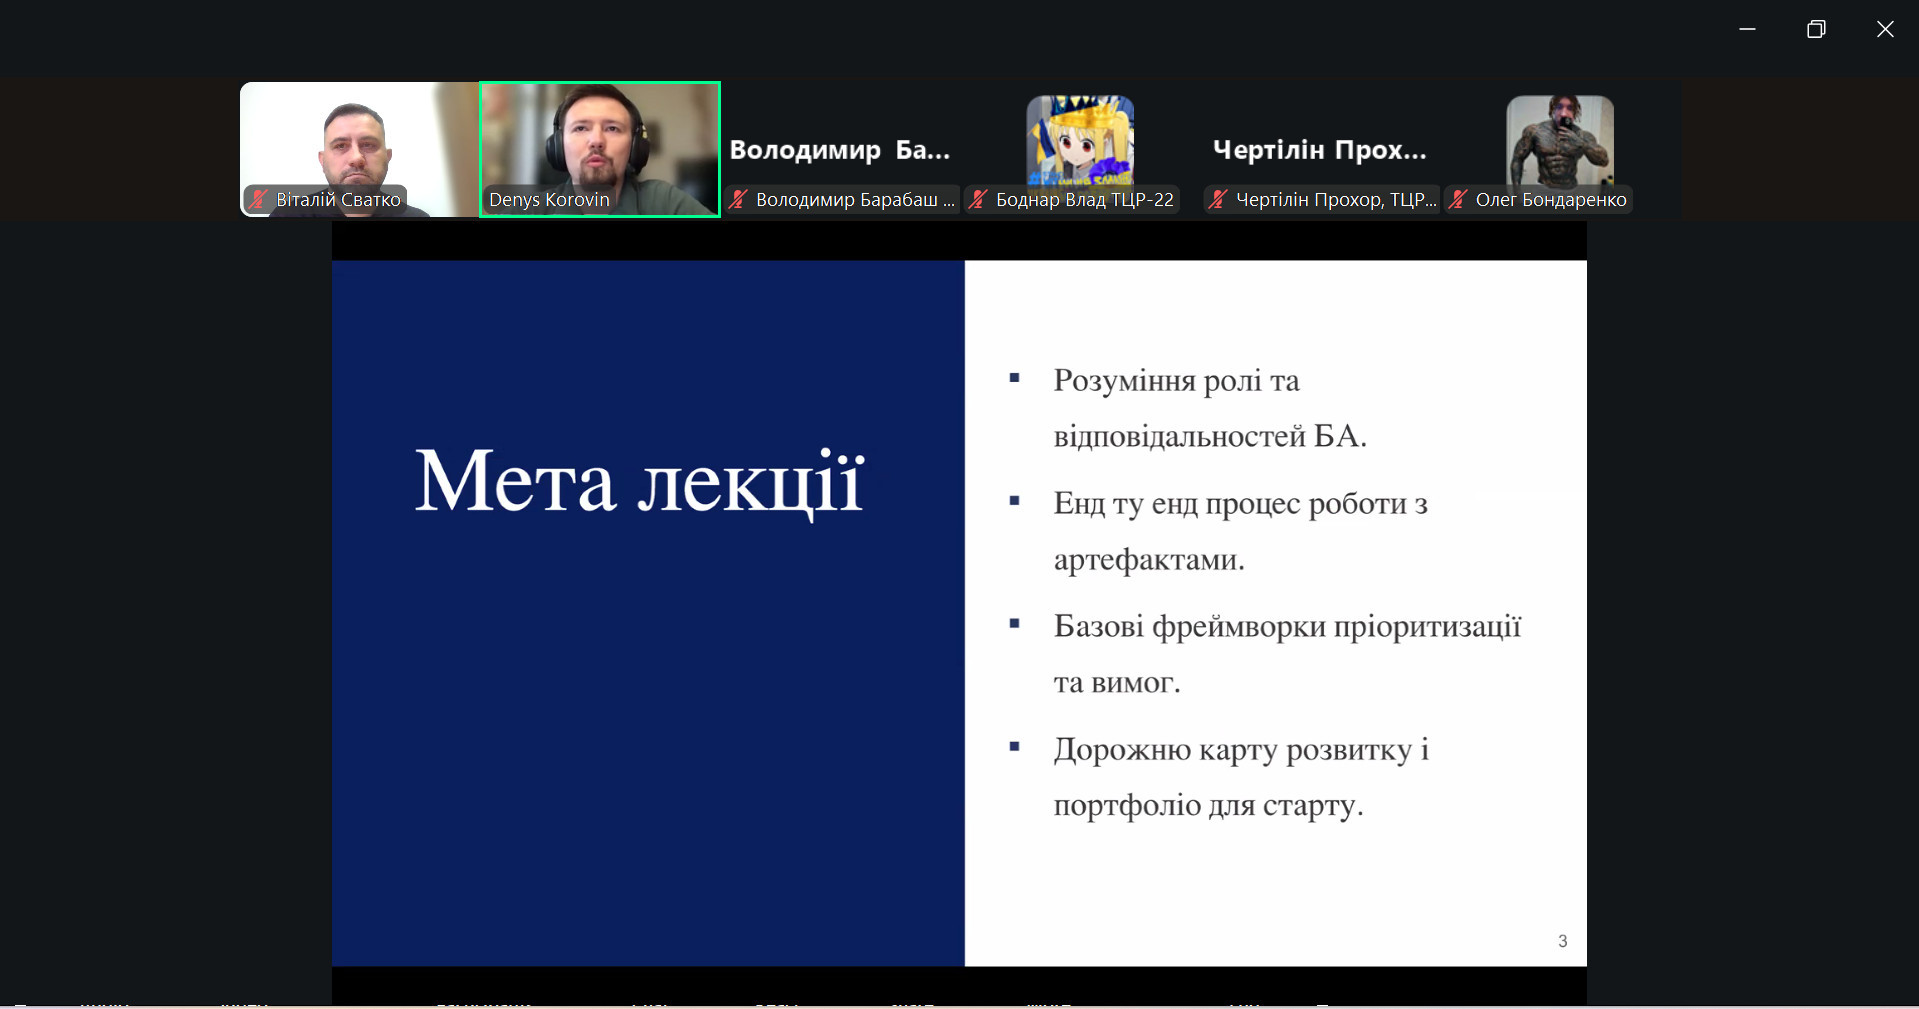This screenshot has width=1919, height=1009.
Task: Click the bullet 'Розуміння ролі та відповідальностей БА'
Action: 1209,408
